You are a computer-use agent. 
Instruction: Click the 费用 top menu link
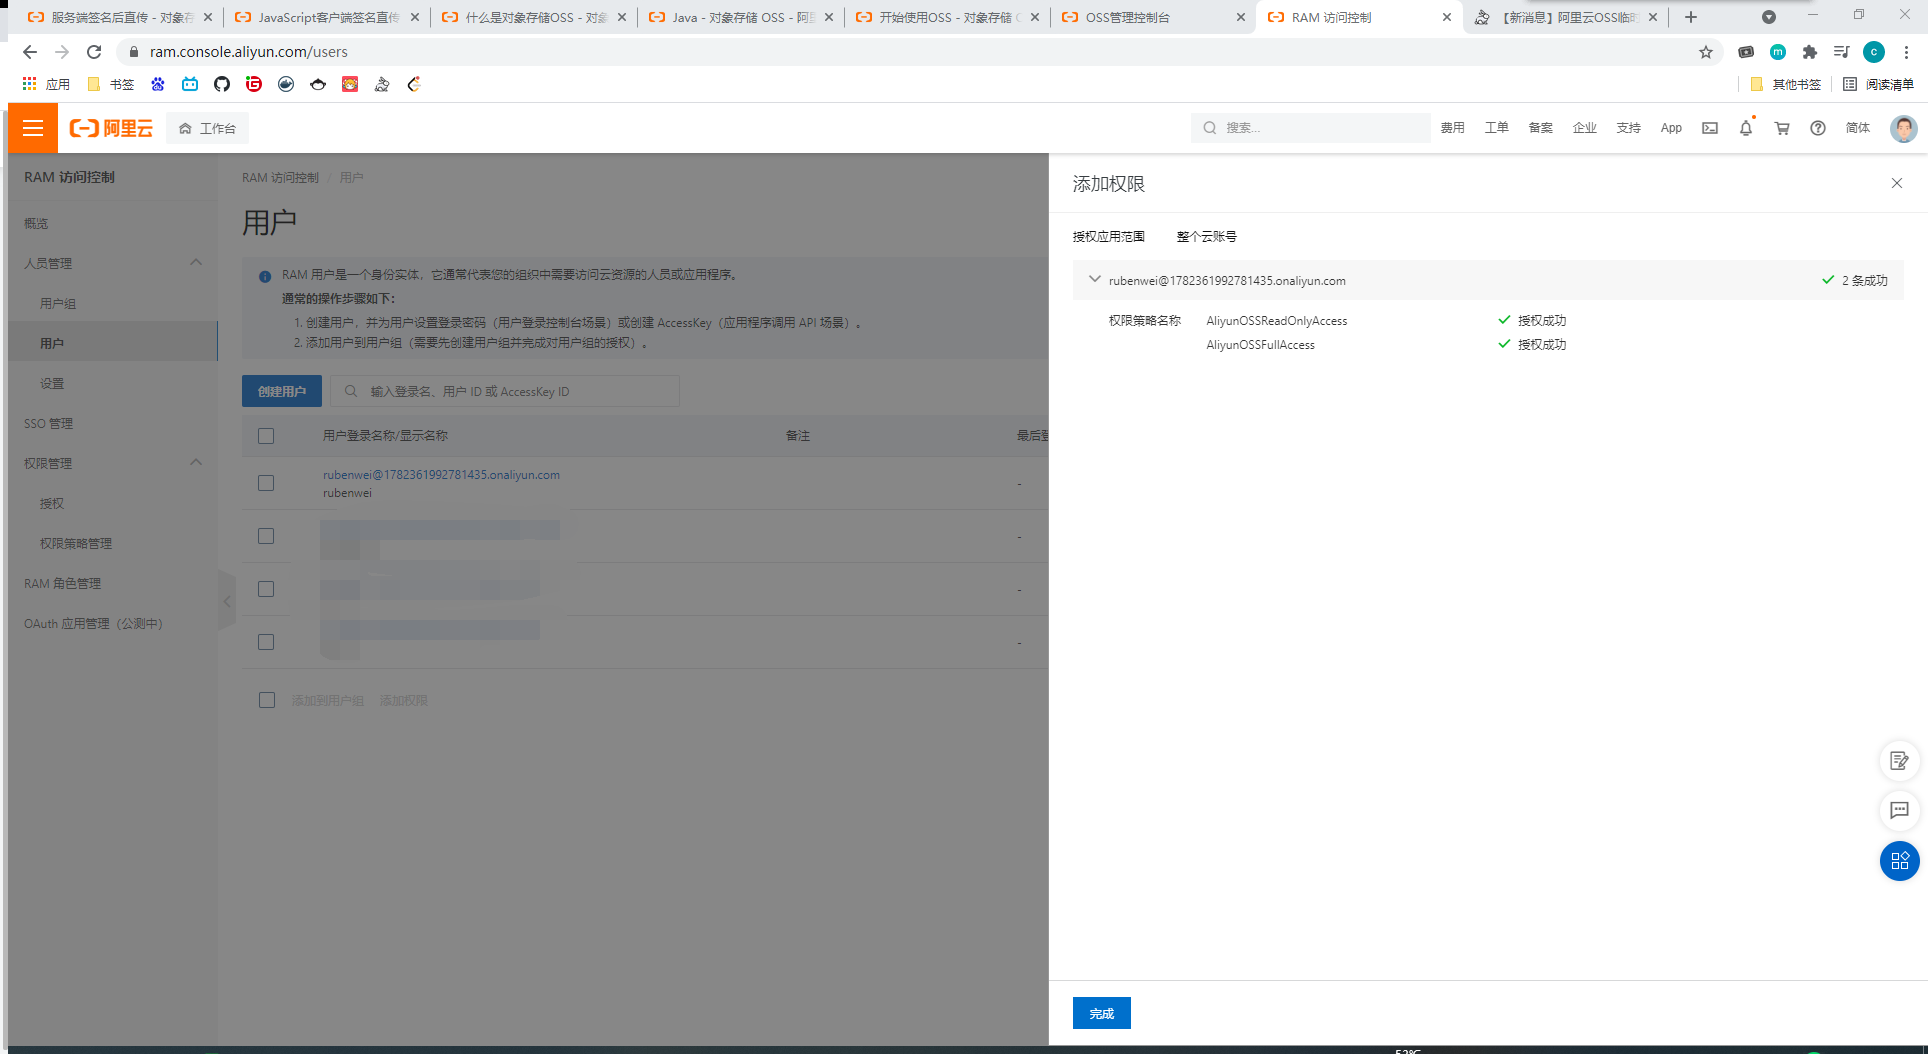[x=1452, y=128]
